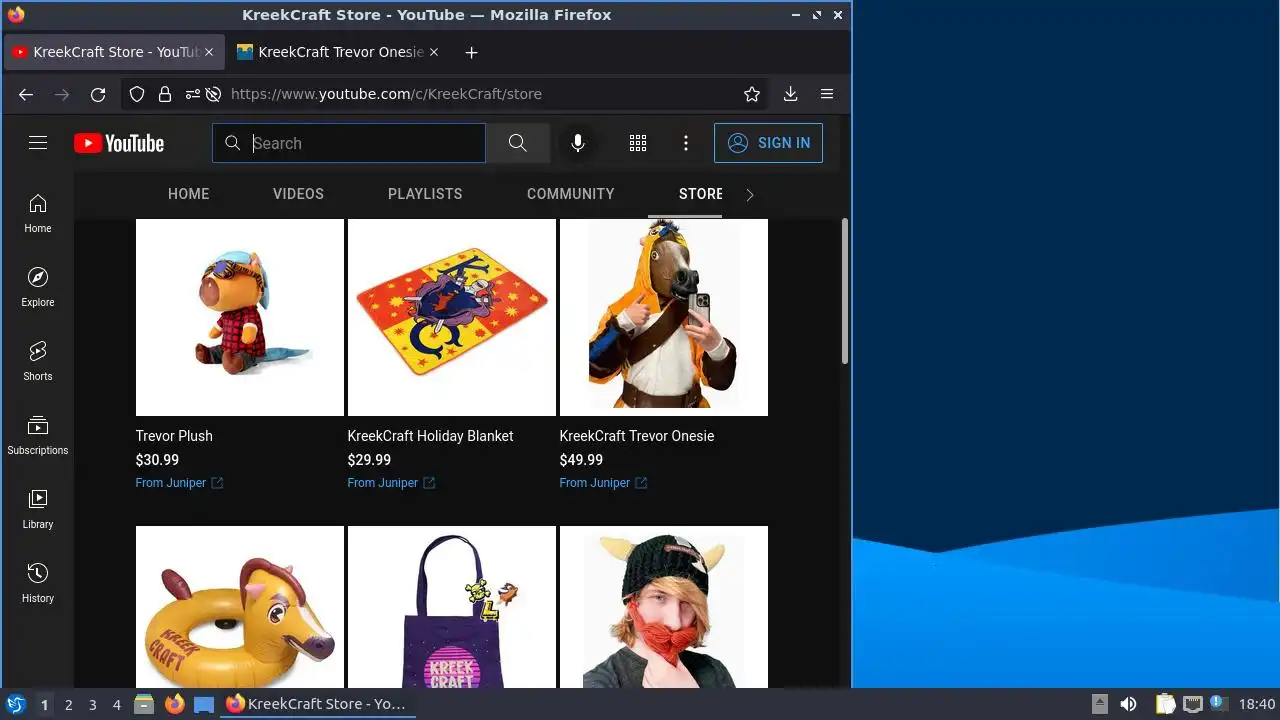Open the YouTube apps grid

638,143
